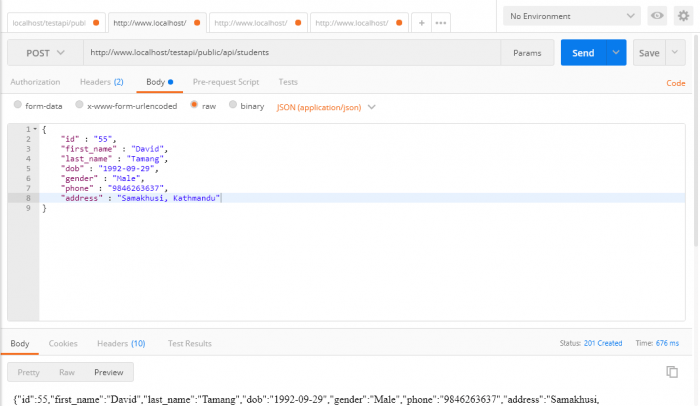Open the request Authorization tab
This screenshot has height=406, width=700.
point(35,82)
